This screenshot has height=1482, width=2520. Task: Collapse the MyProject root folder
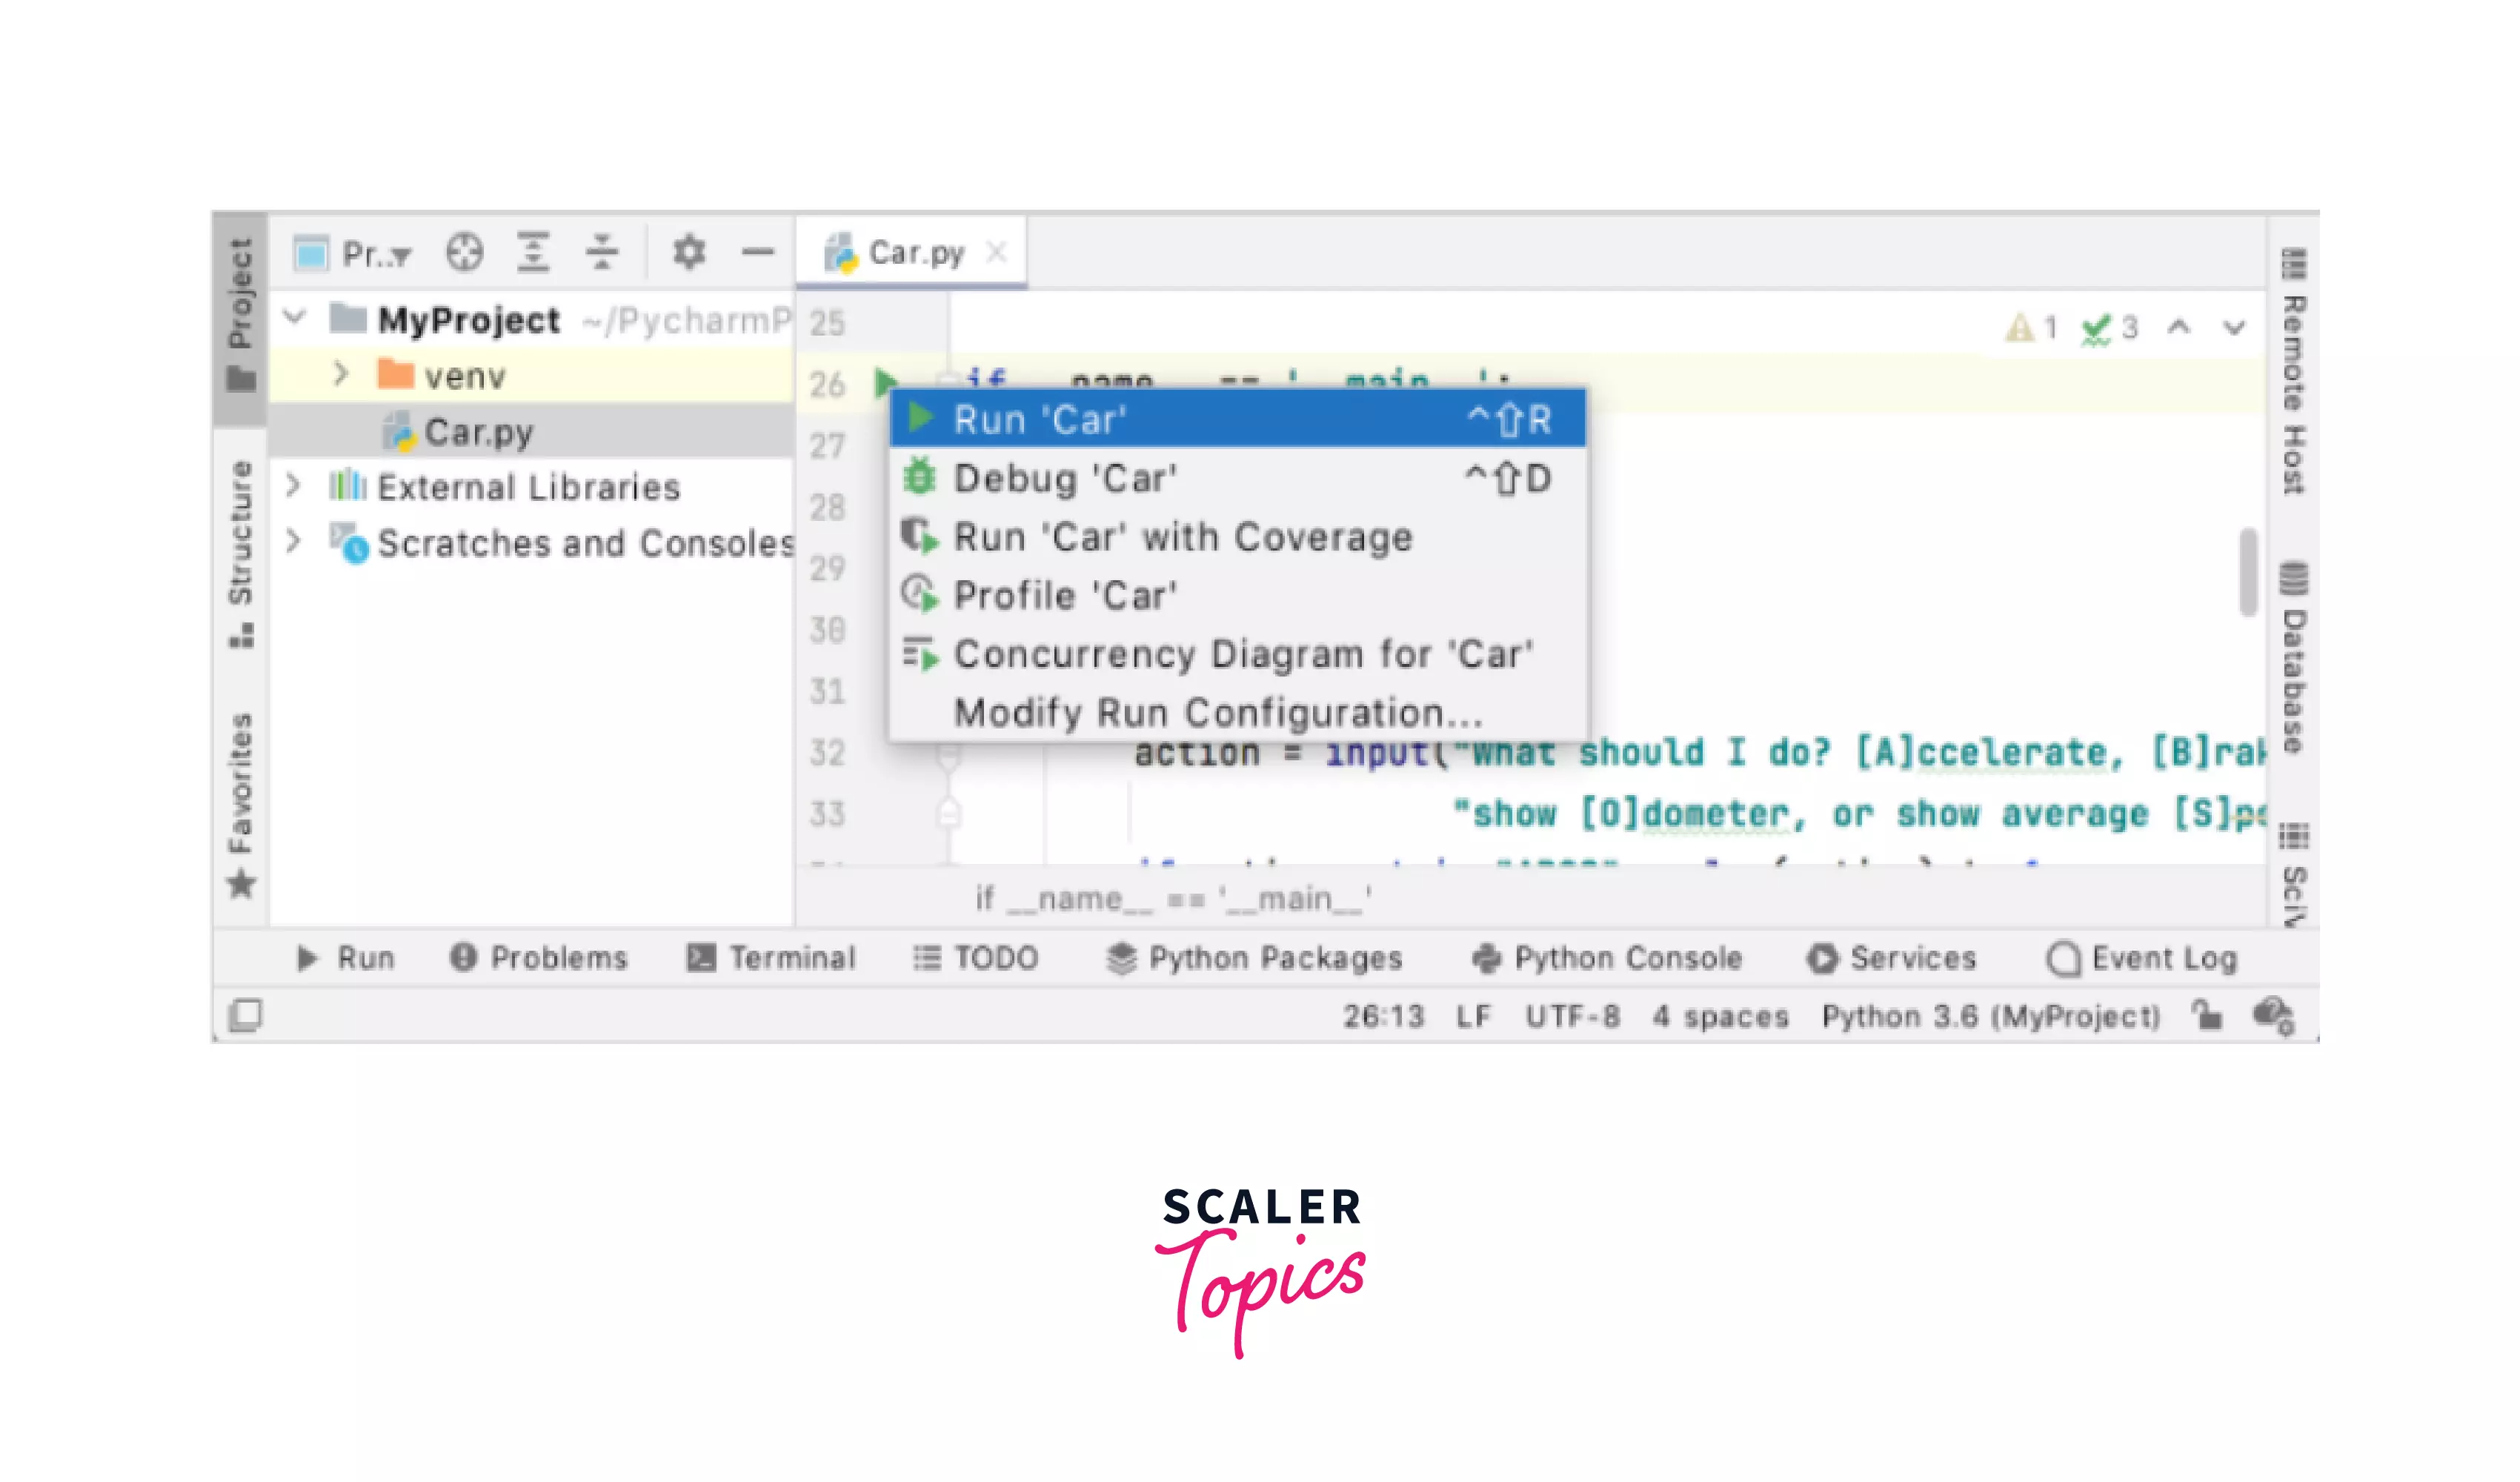[294, 319]
